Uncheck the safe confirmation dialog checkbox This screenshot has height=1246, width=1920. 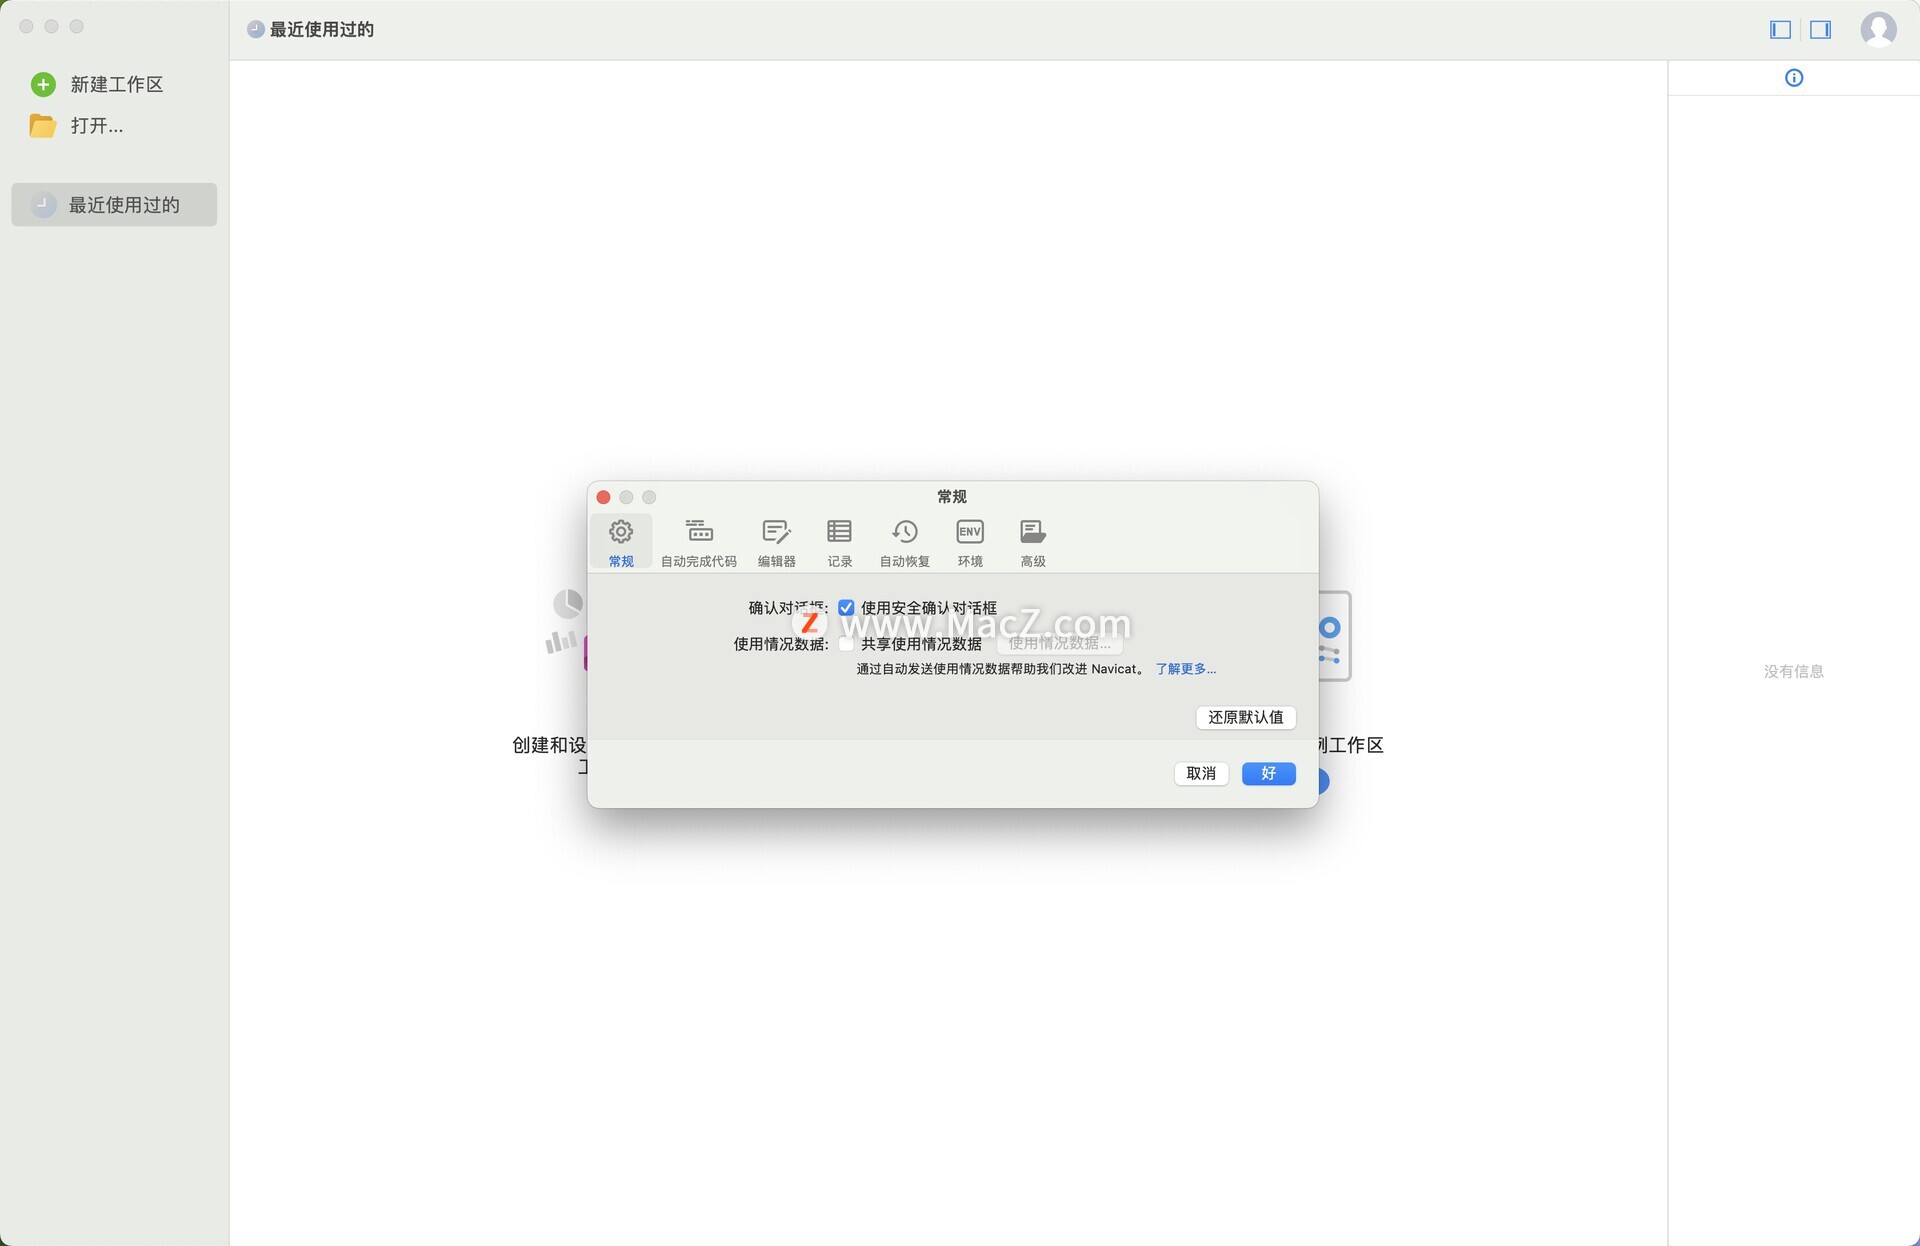pyautogui.click(x=846, y=608)
